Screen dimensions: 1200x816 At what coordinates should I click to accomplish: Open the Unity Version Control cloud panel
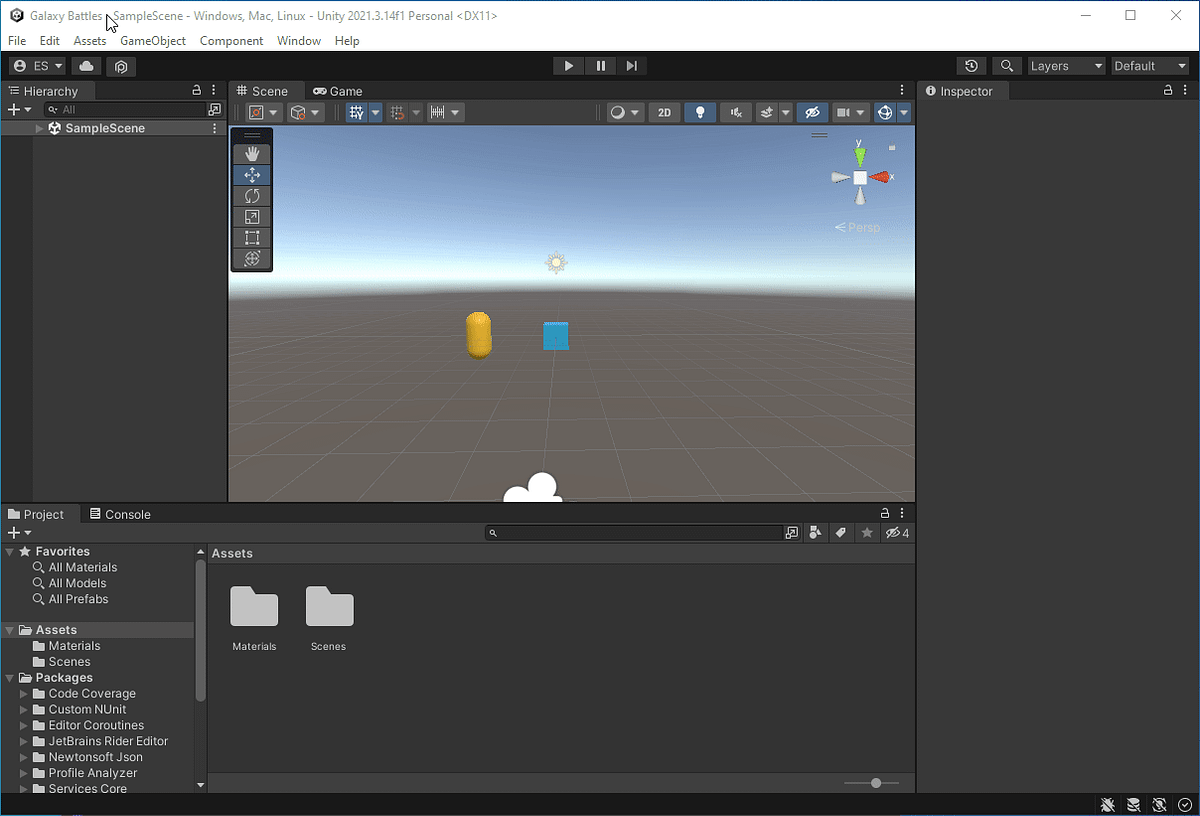click(85, 65)
